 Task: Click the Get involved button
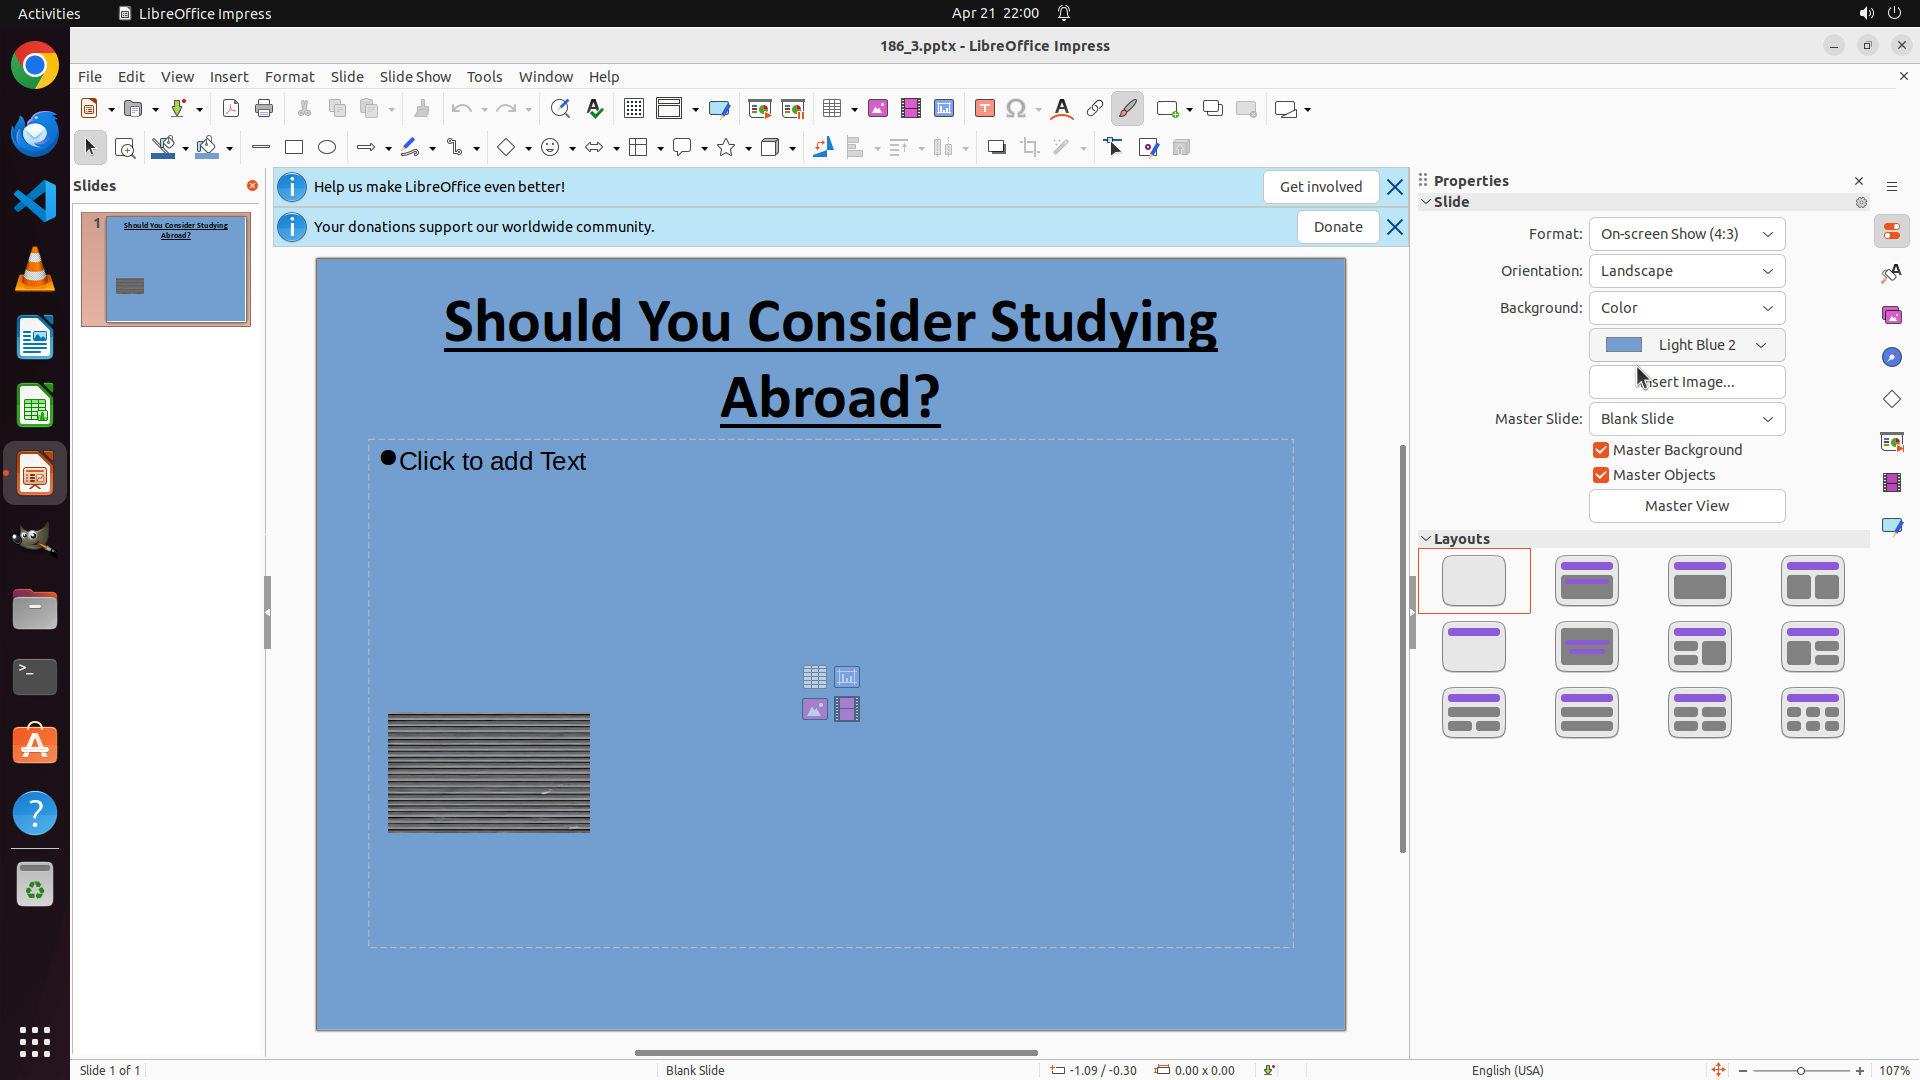[x=1320, y=187]
